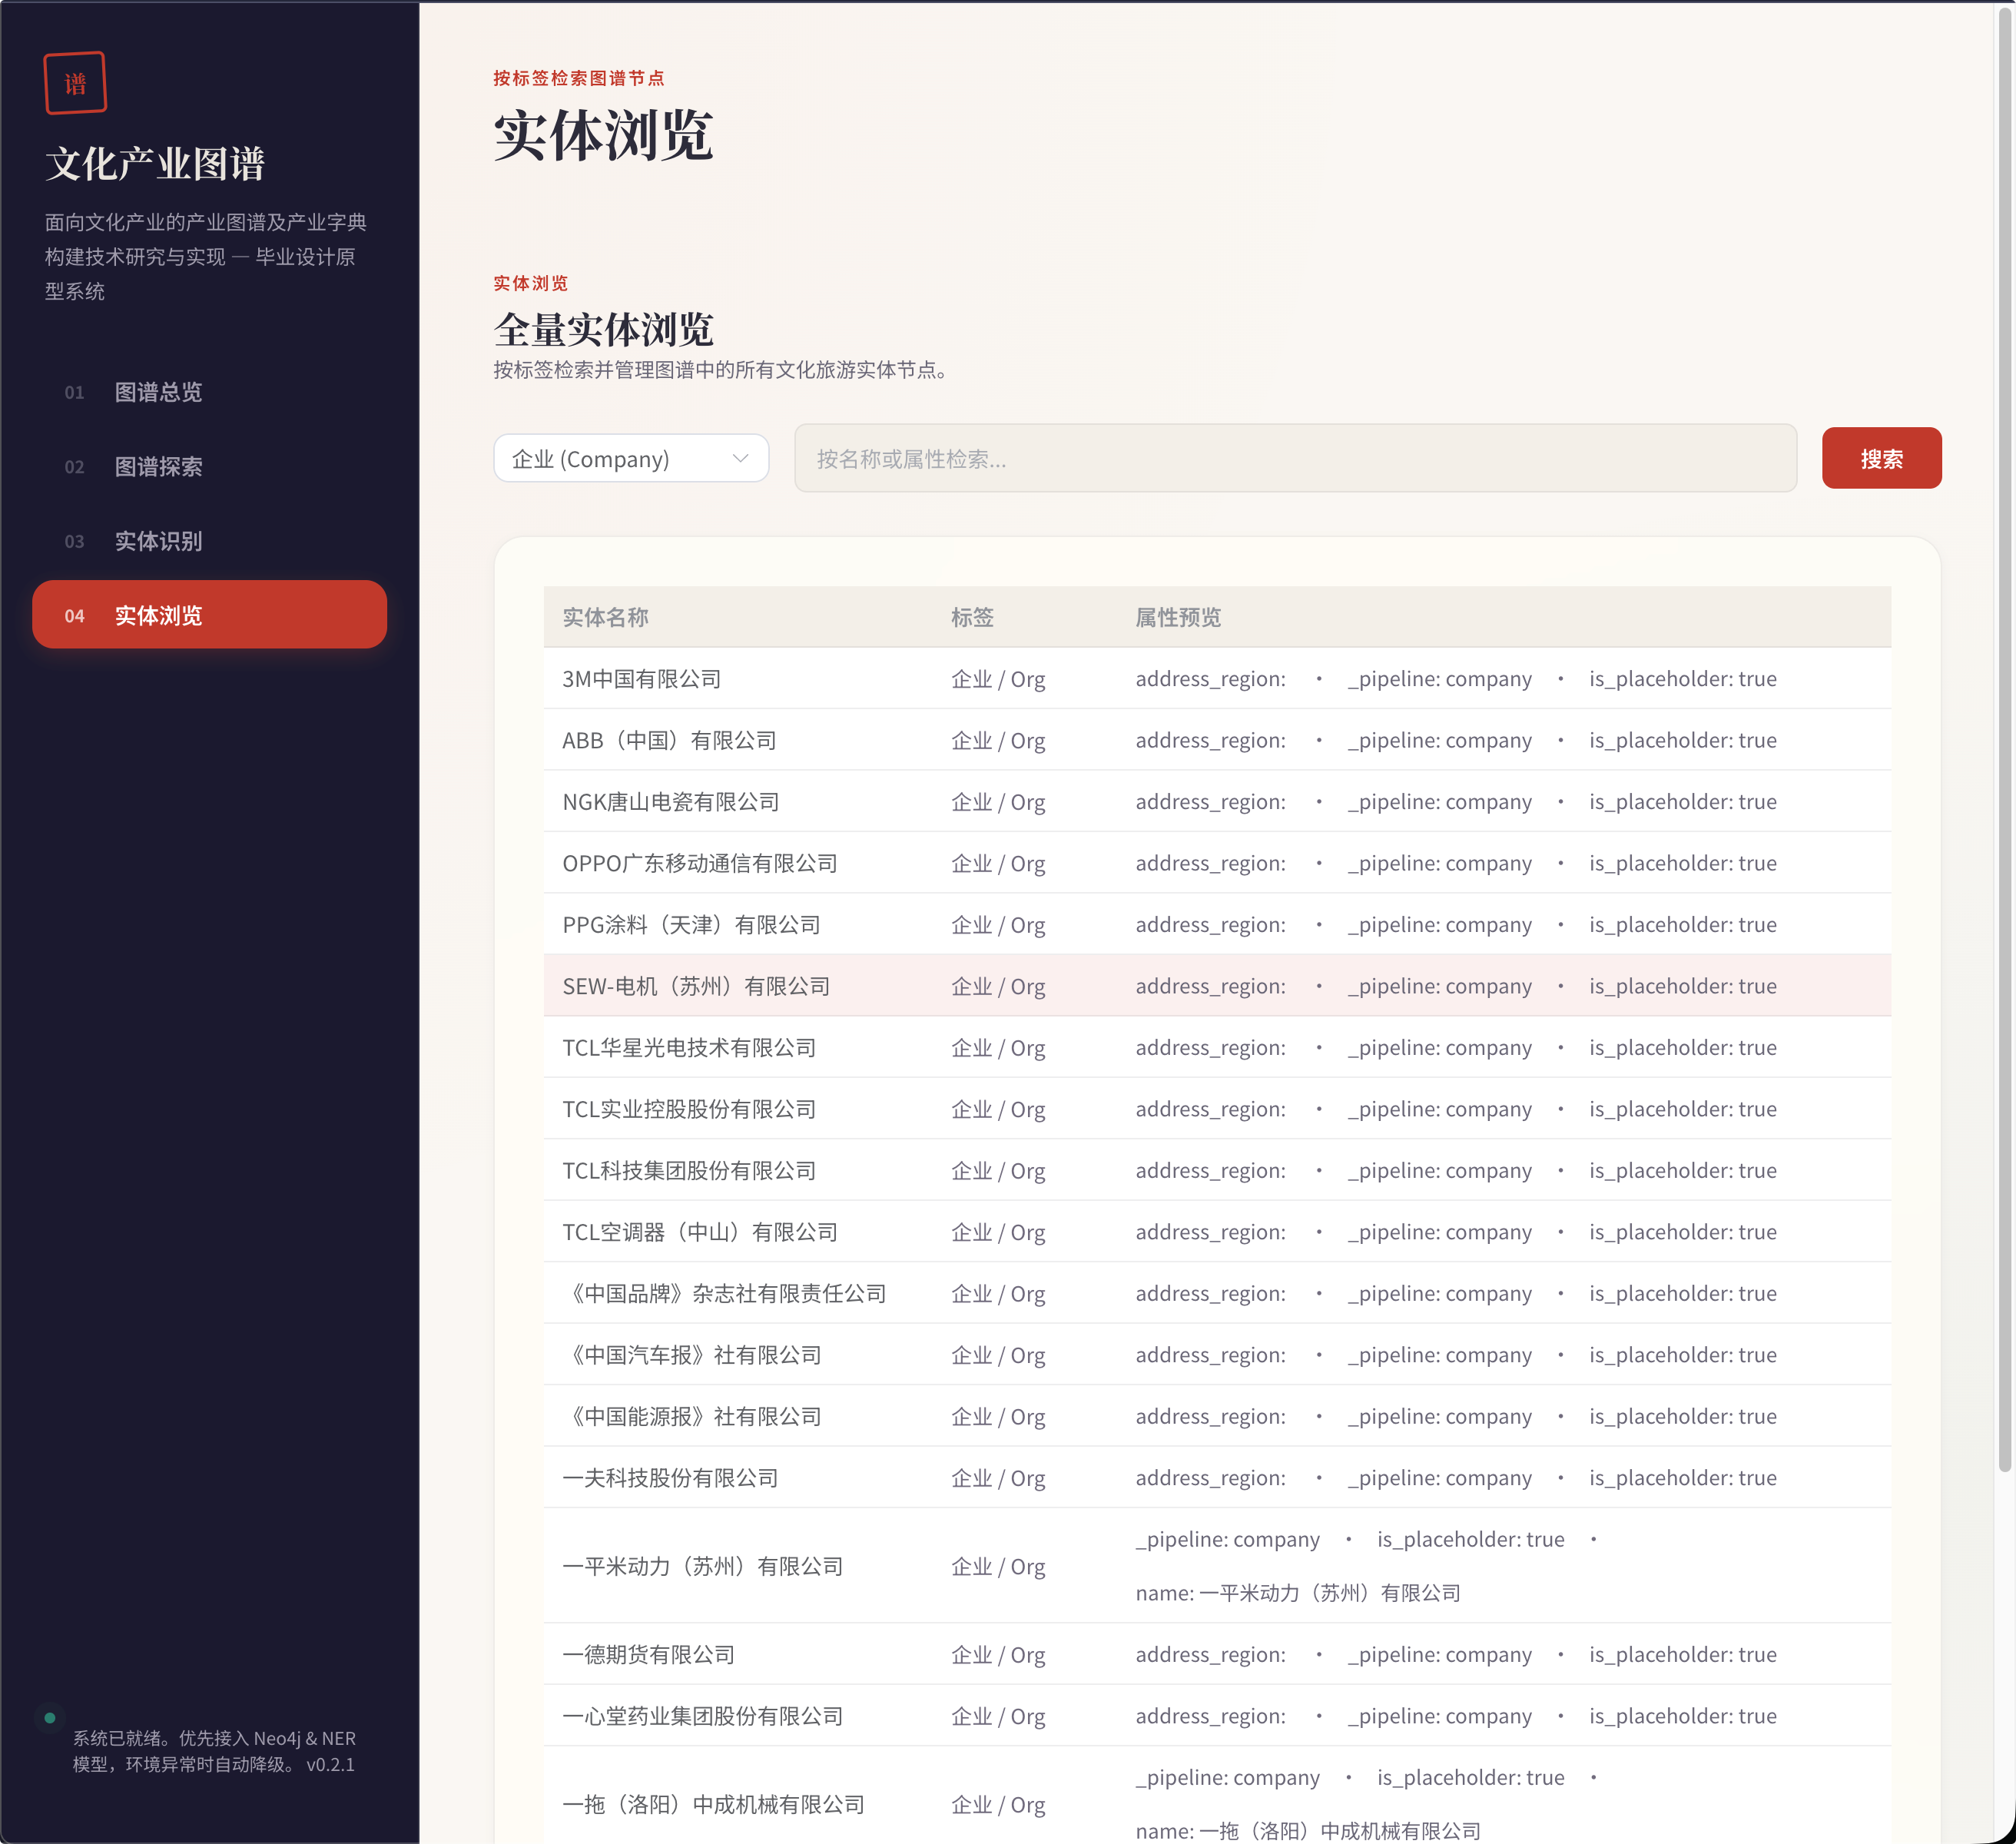
Task: Focus the 按名称或属性检索 search field
Action: [x=1294, y=459]
